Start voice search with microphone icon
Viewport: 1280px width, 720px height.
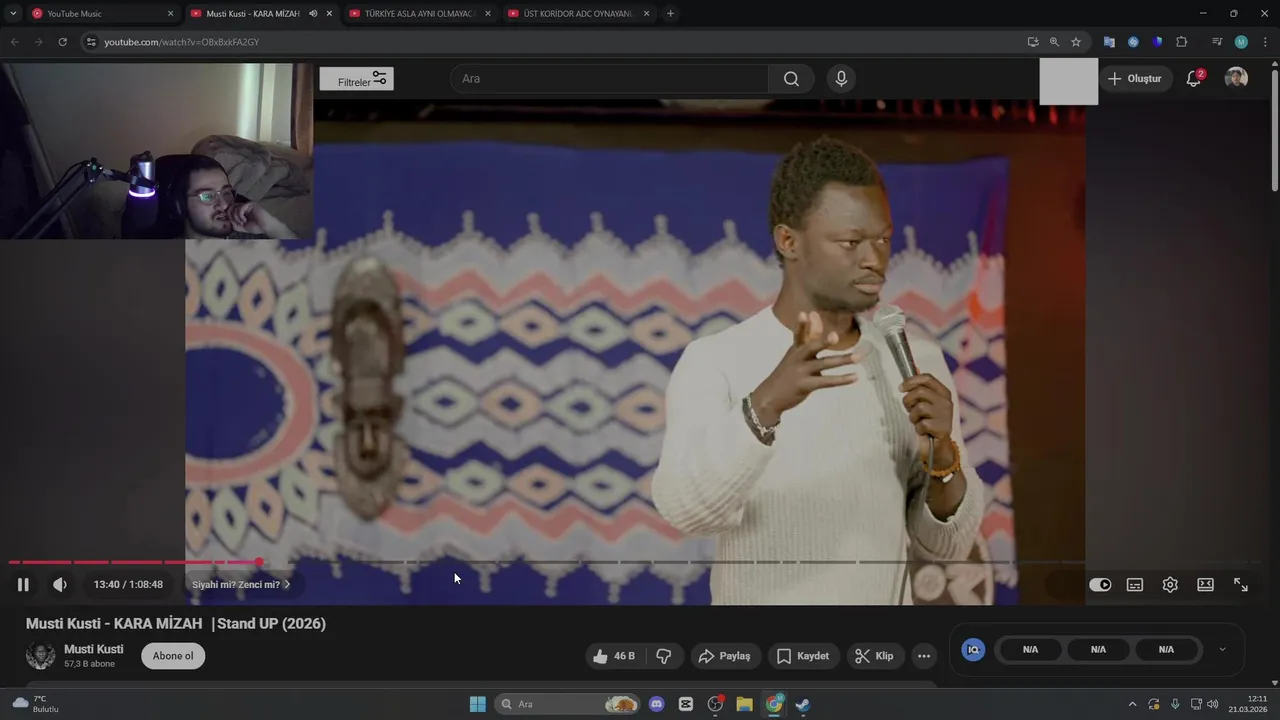841,79
